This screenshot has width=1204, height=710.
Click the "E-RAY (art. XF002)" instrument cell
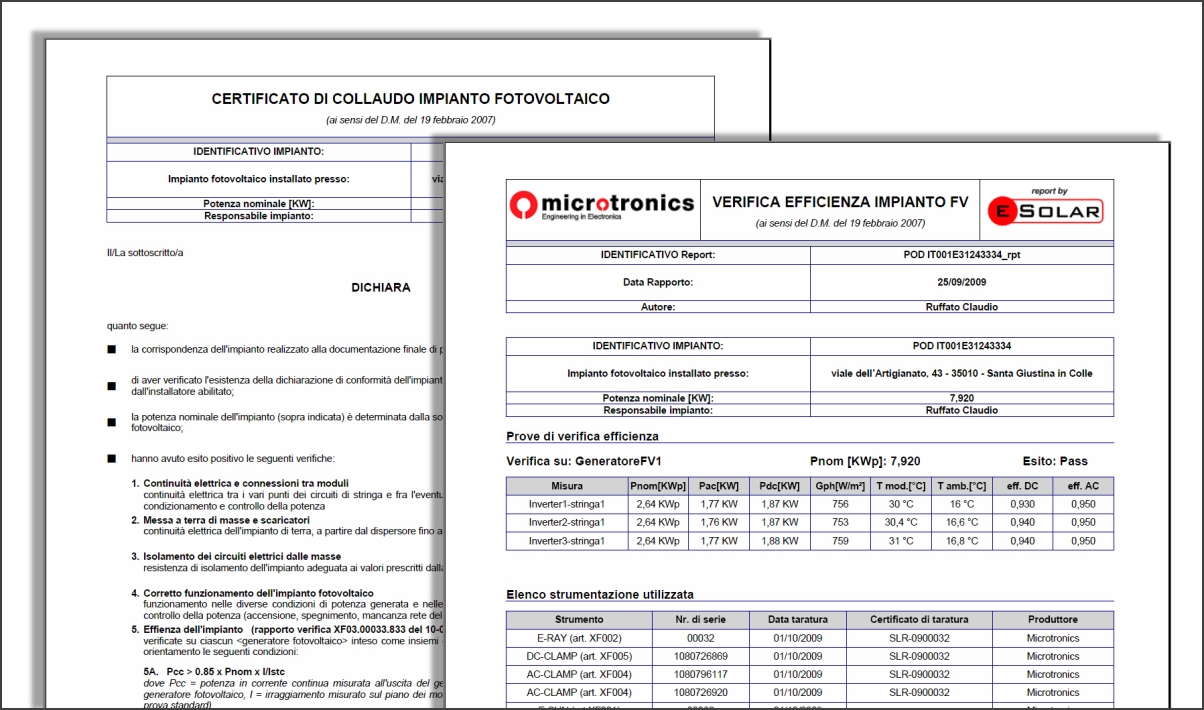579,638
